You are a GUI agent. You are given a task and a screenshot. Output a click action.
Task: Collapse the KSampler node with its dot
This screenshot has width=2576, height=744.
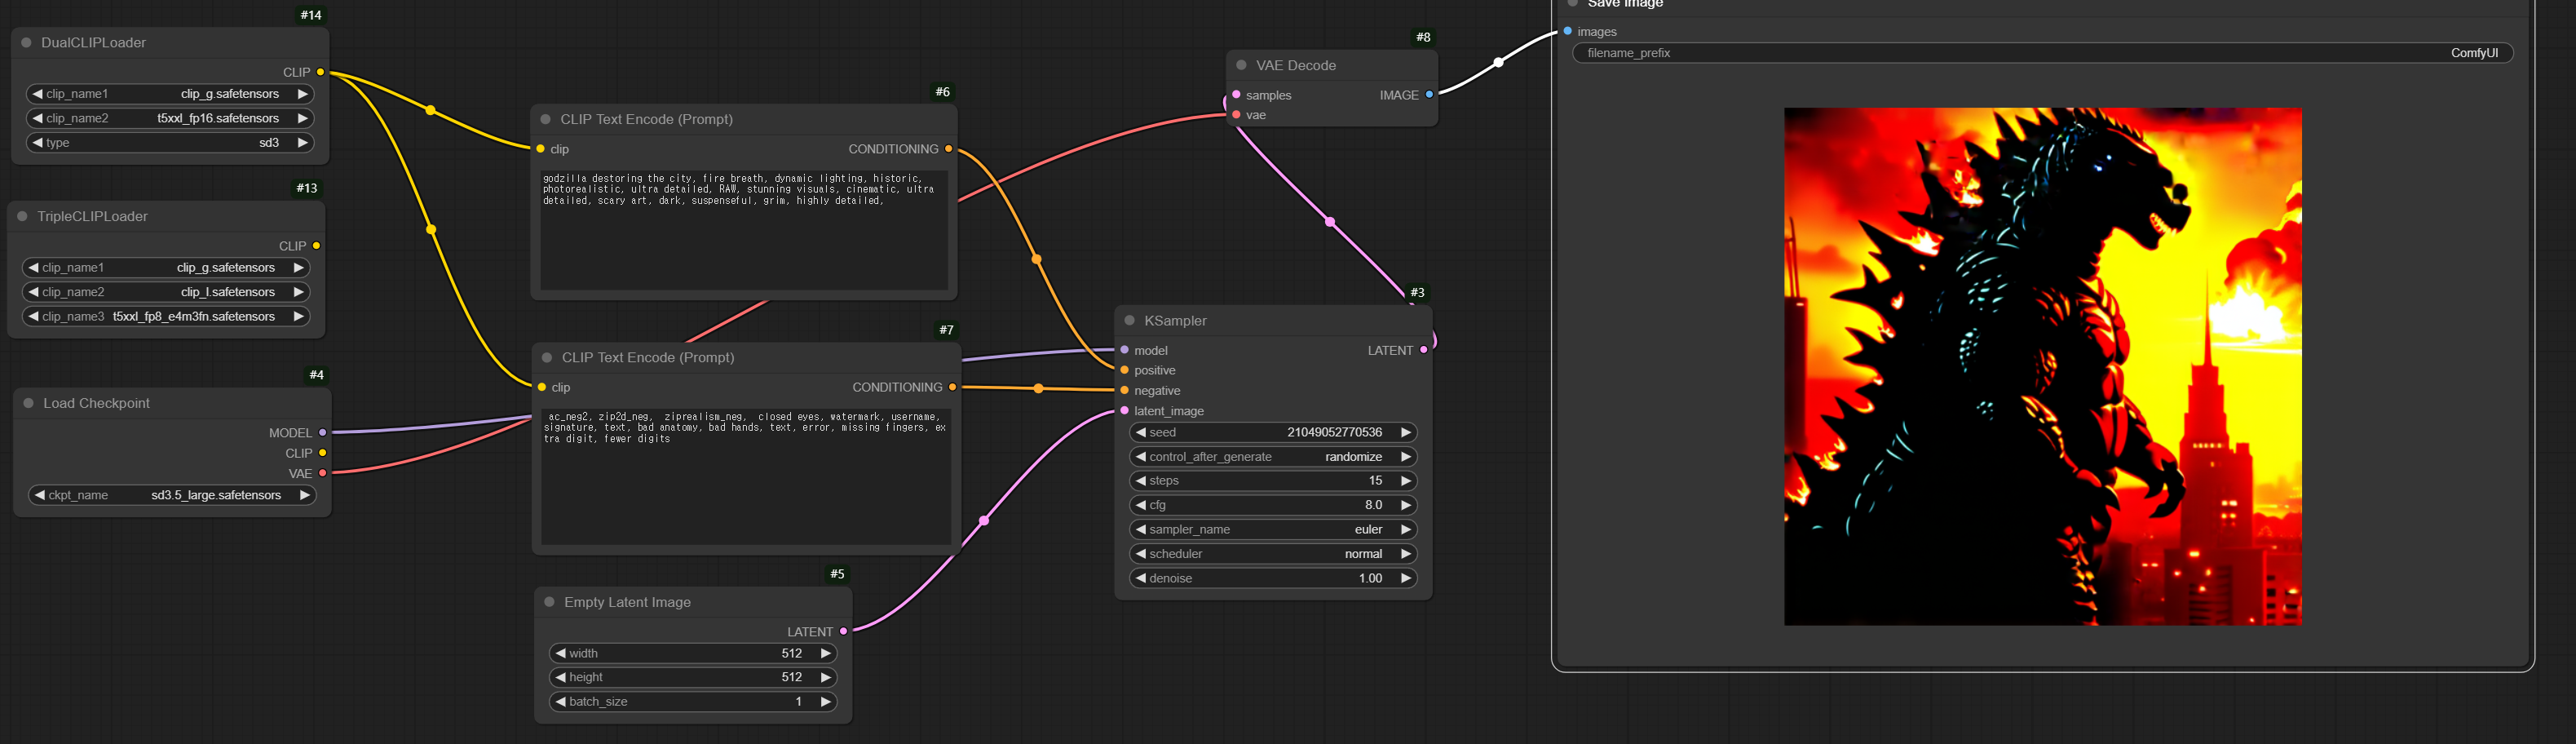coord(1129,321)
